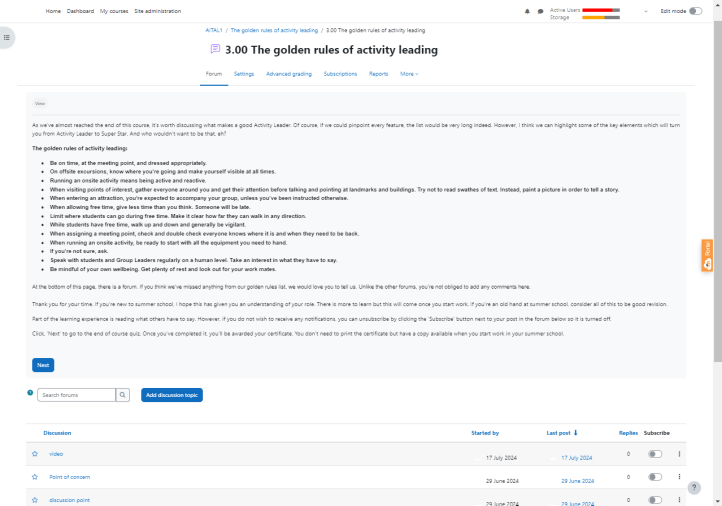
Task: Star the 'video' discussion
Action: click(35, 454)
